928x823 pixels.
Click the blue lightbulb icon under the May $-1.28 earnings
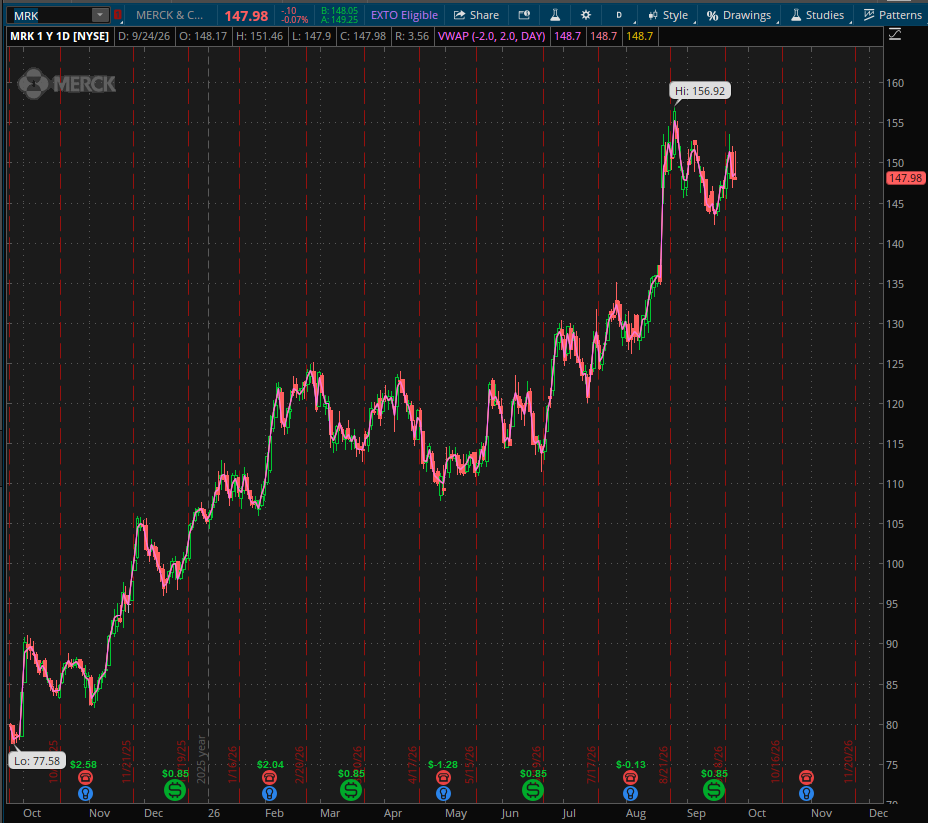(x=443, y=793)
